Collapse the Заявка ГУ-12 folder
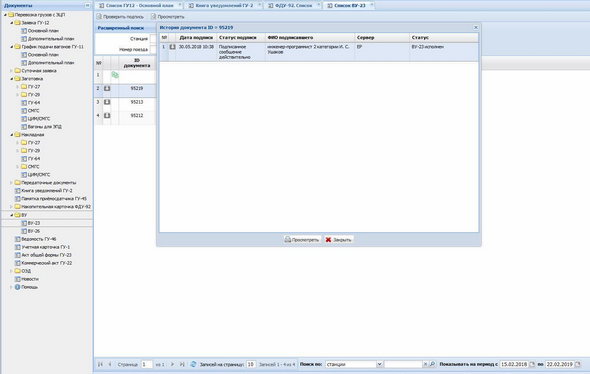This screenshot has height=374, width=590. [x=11, y=23]
